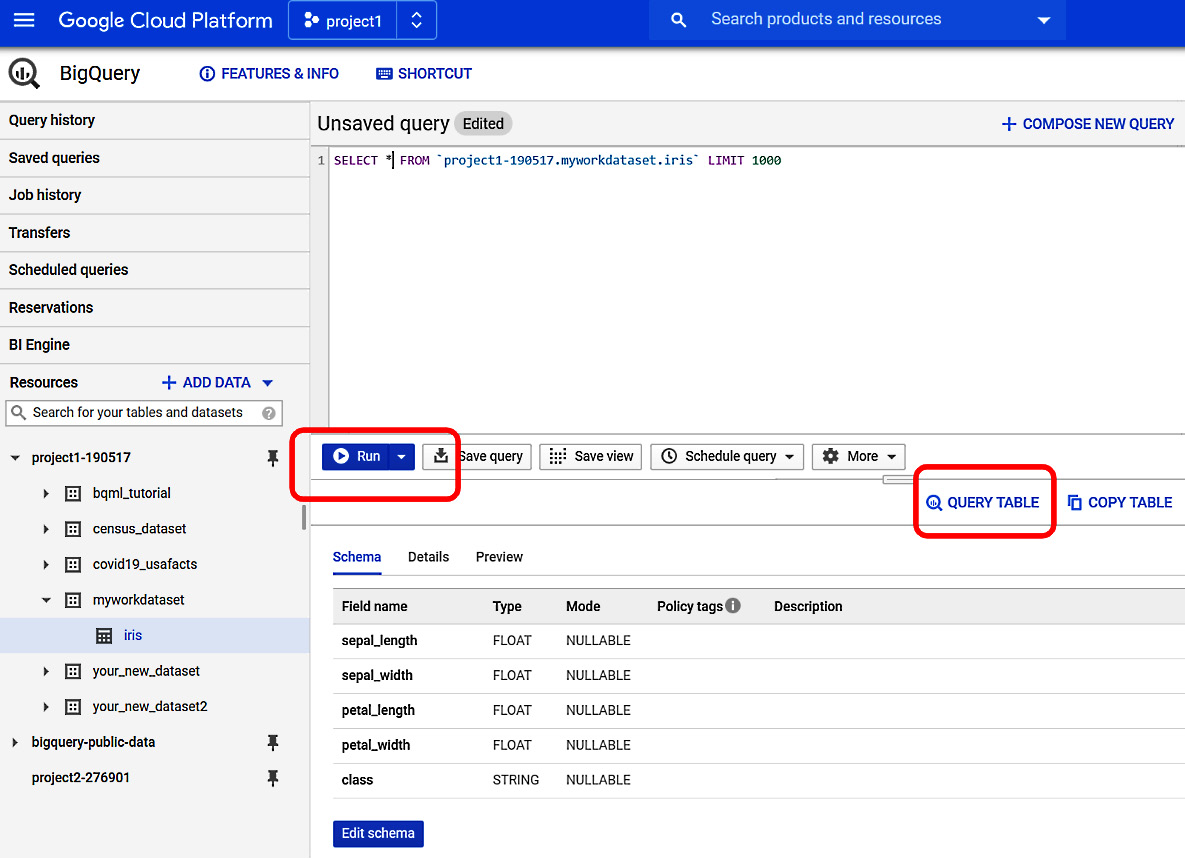Expand the your_new_dataset dataset
The image size is (1185, 858).
tap(46, 671)
